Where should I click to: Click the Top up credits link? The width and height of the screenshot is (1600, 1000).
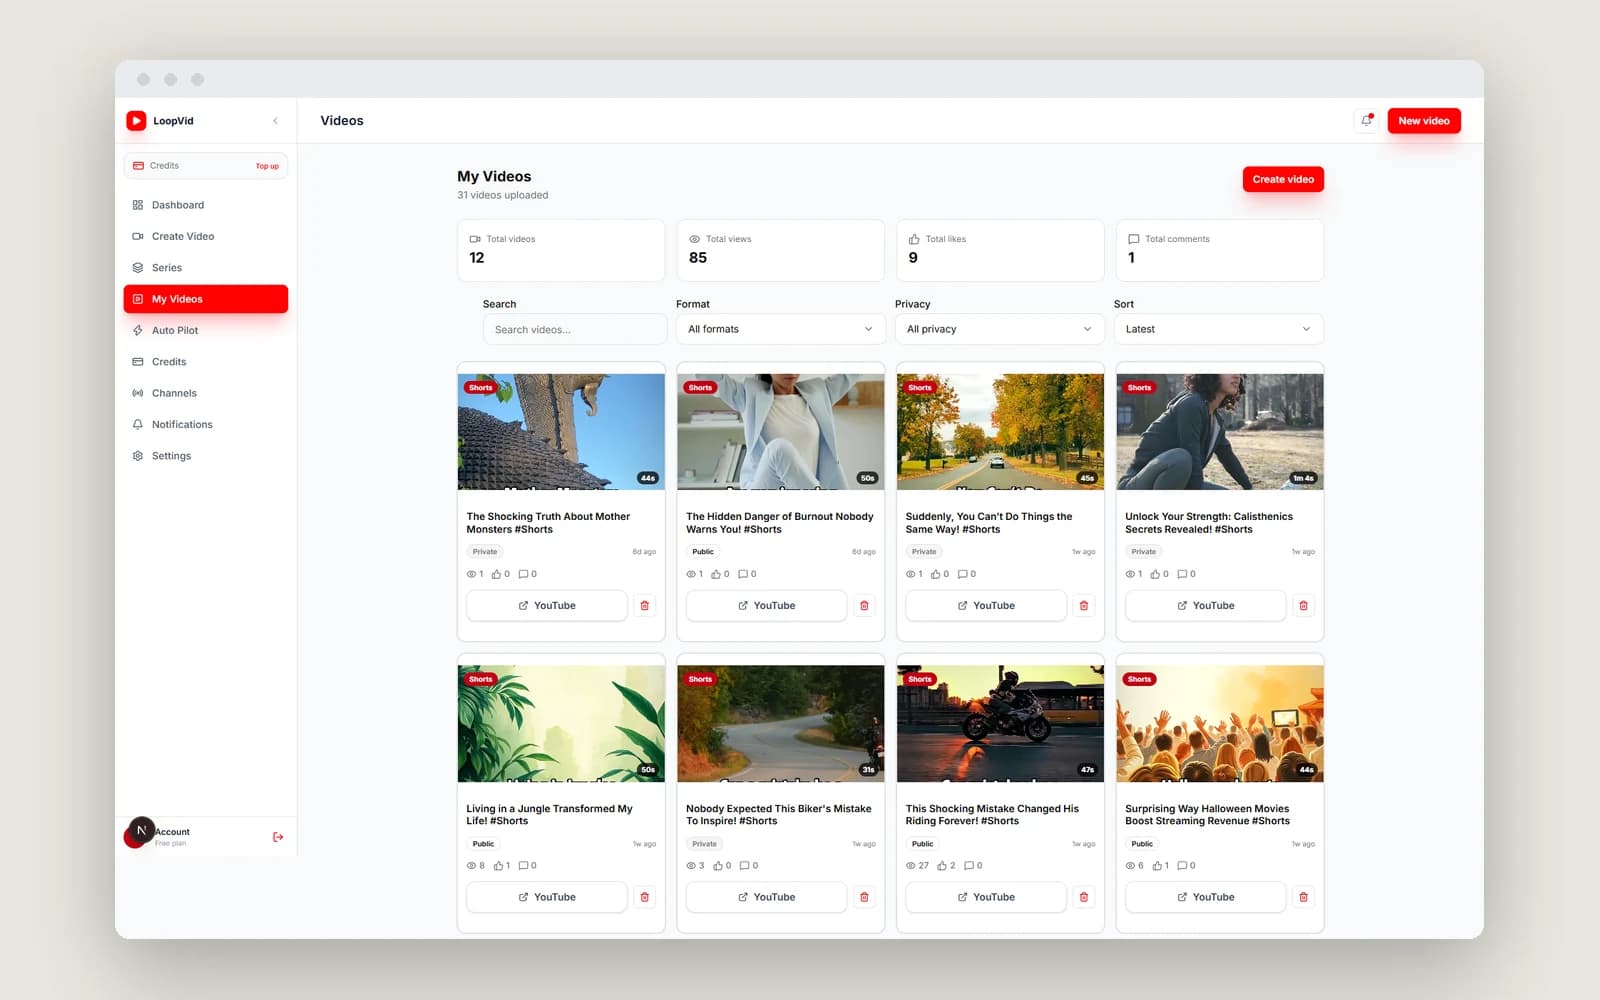click(267, 166)
